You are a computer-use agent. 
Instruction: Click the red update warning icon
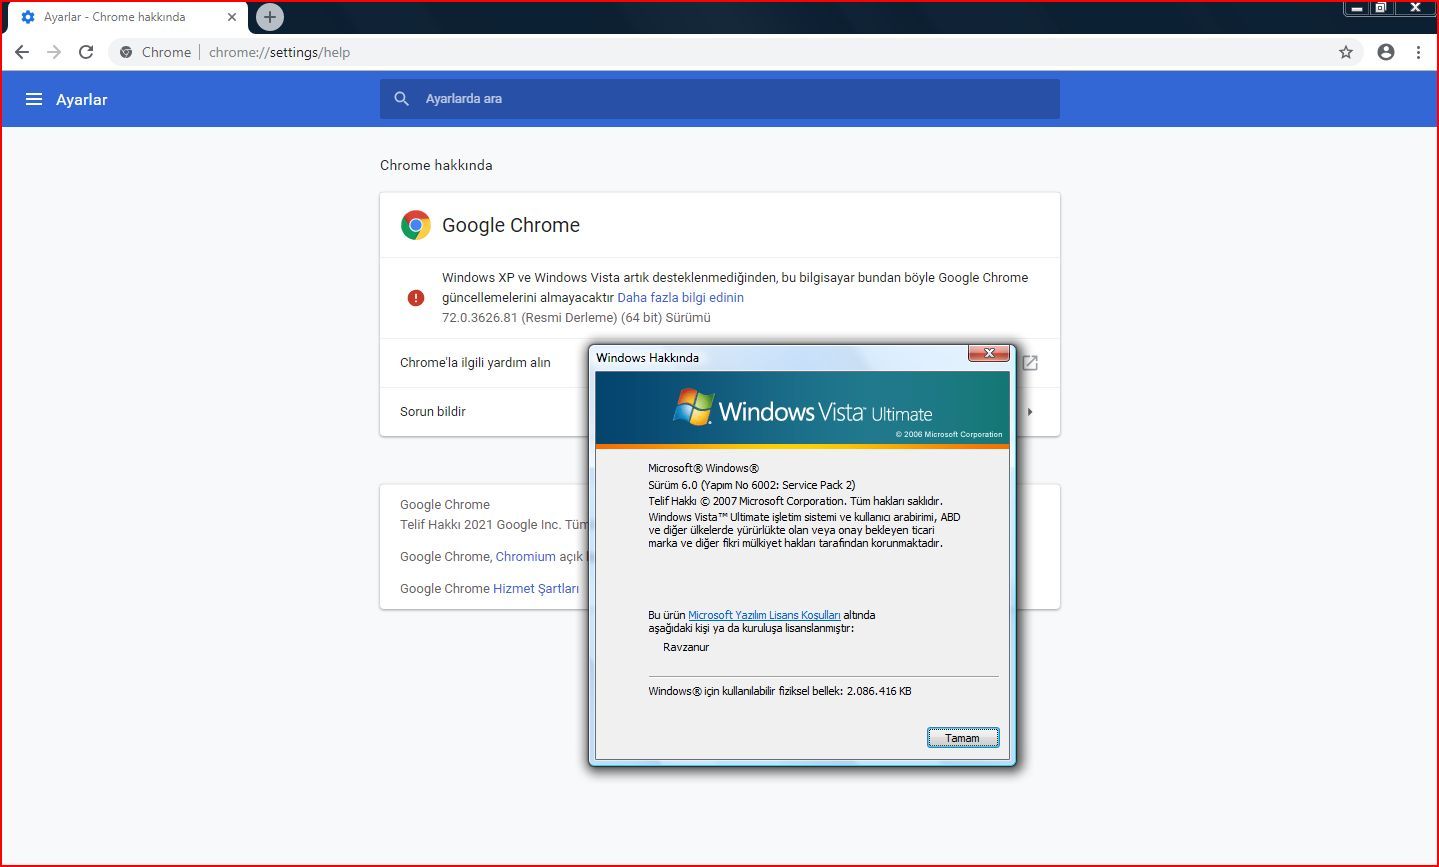pos(416,297)
